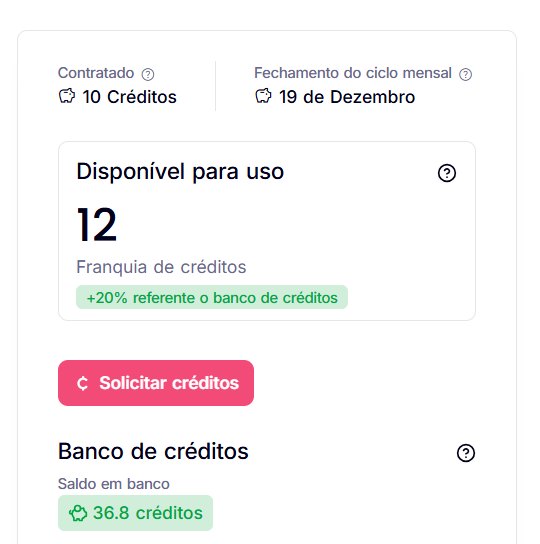
Task: Click the Franquia de créditos label
Action: point(161,267)
